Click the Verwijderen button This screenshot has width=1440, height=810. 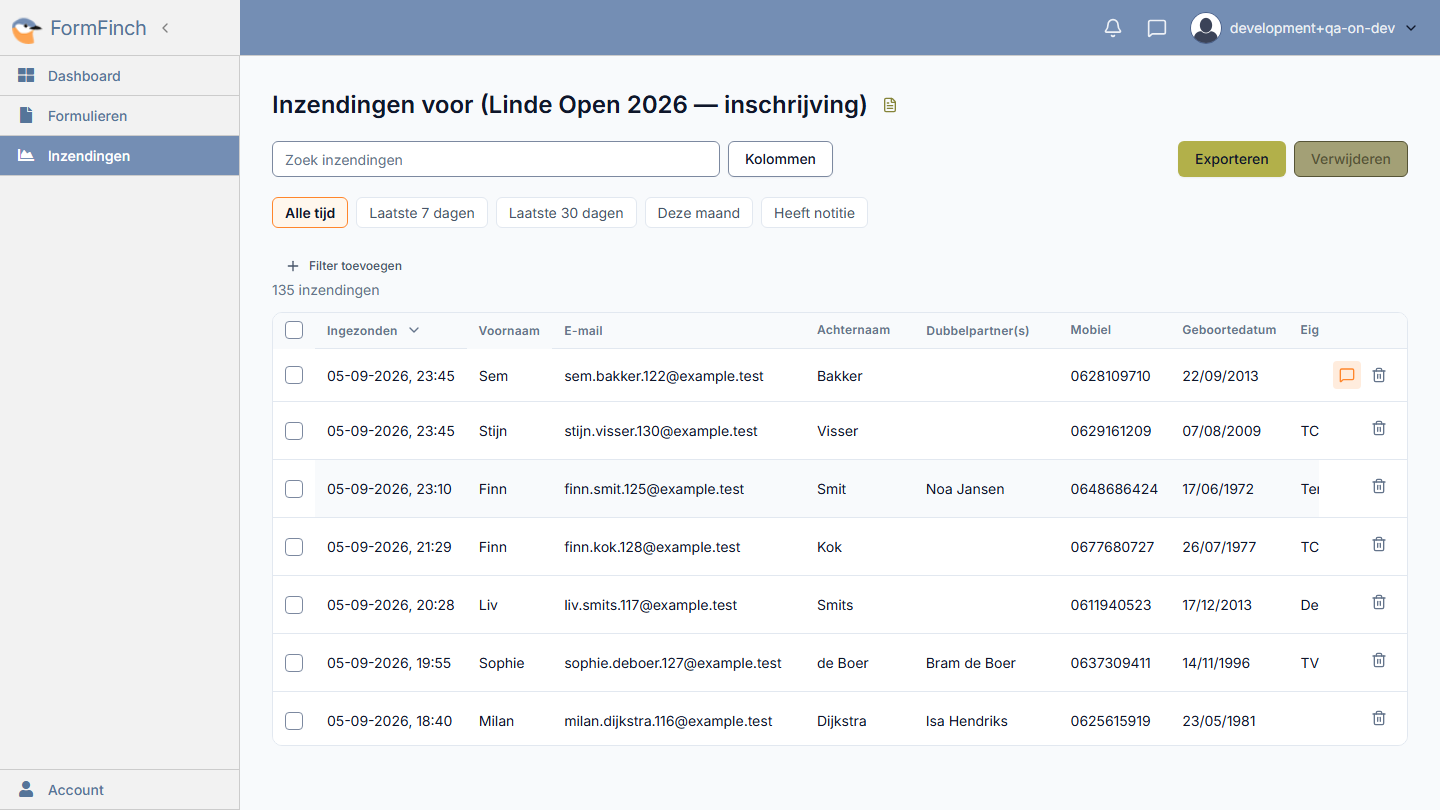(x=1351, y=159)
